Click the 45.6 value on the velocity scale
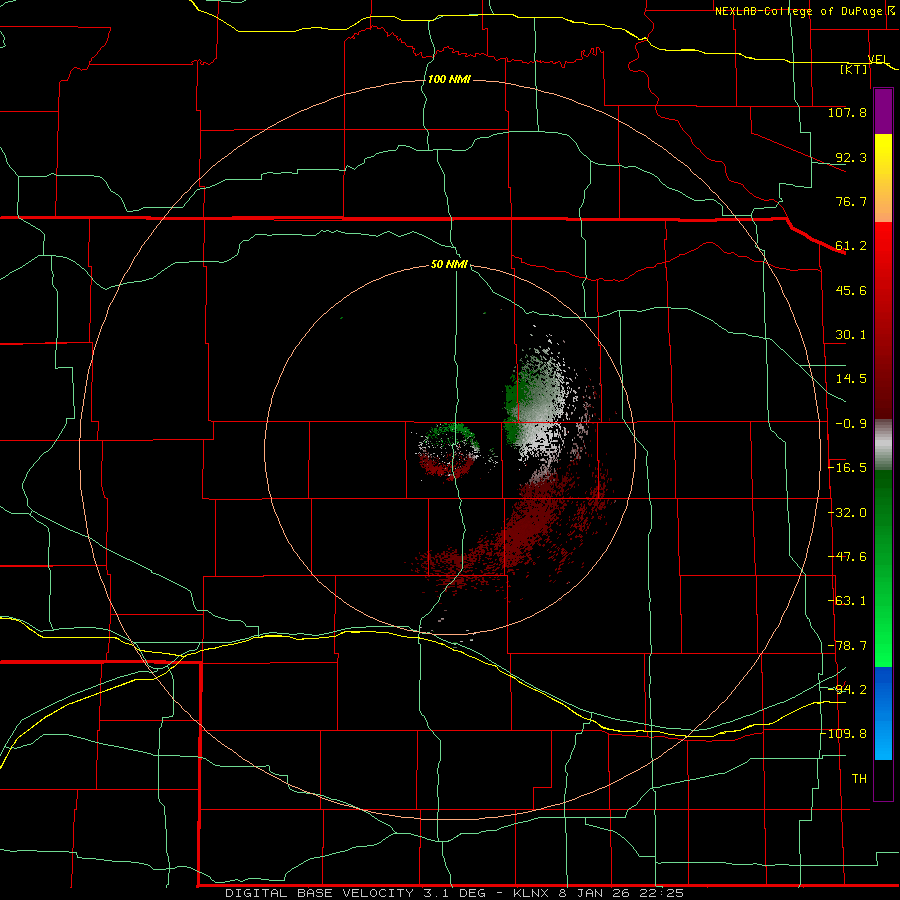Screen dimensions: 900x900 [x=851, y=290]
